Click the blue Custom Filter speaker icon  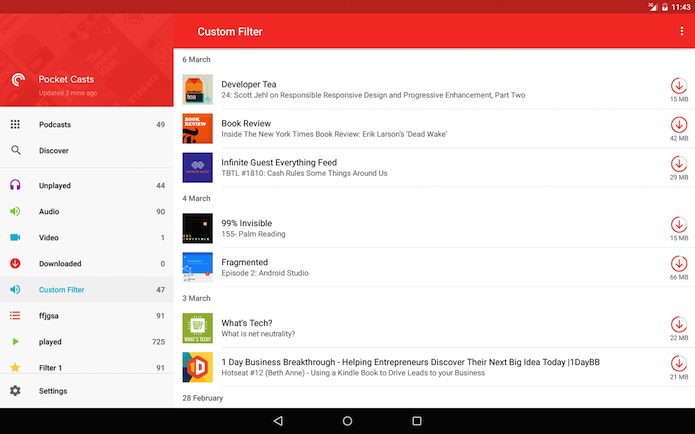[15, 289]
